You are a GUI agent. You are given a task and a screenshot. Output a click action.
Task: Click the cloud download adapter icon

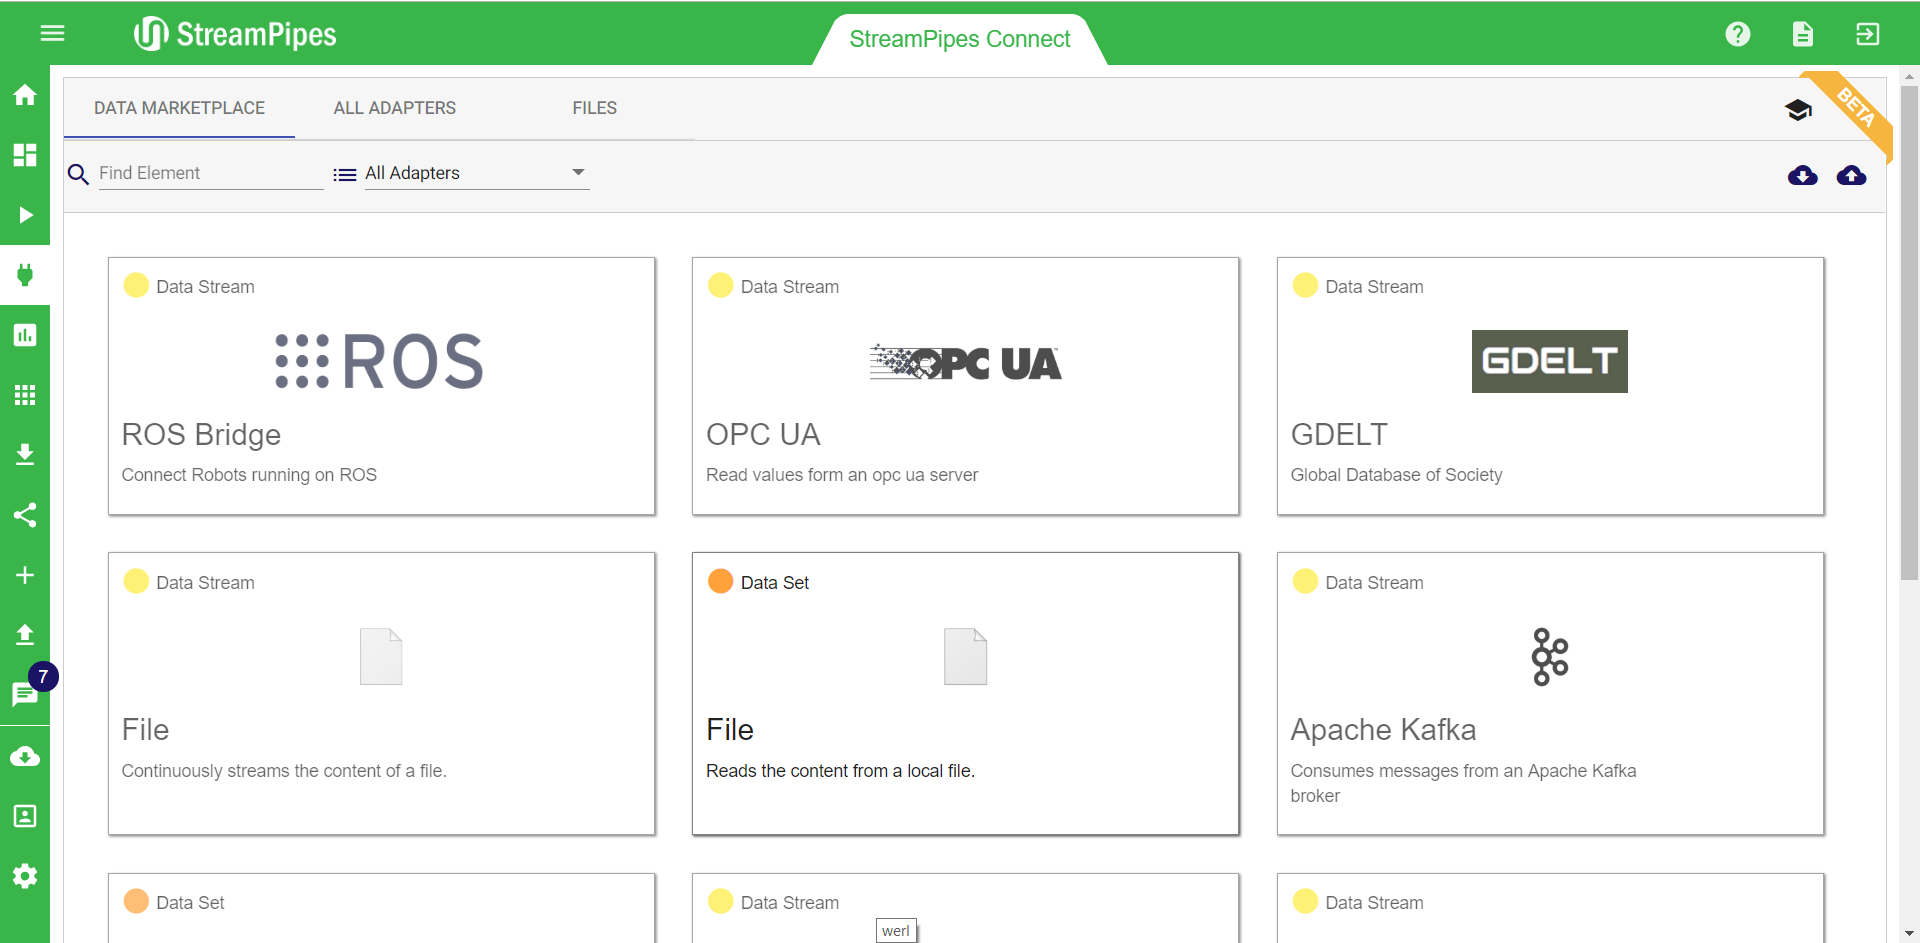[x=1802, y=176]
